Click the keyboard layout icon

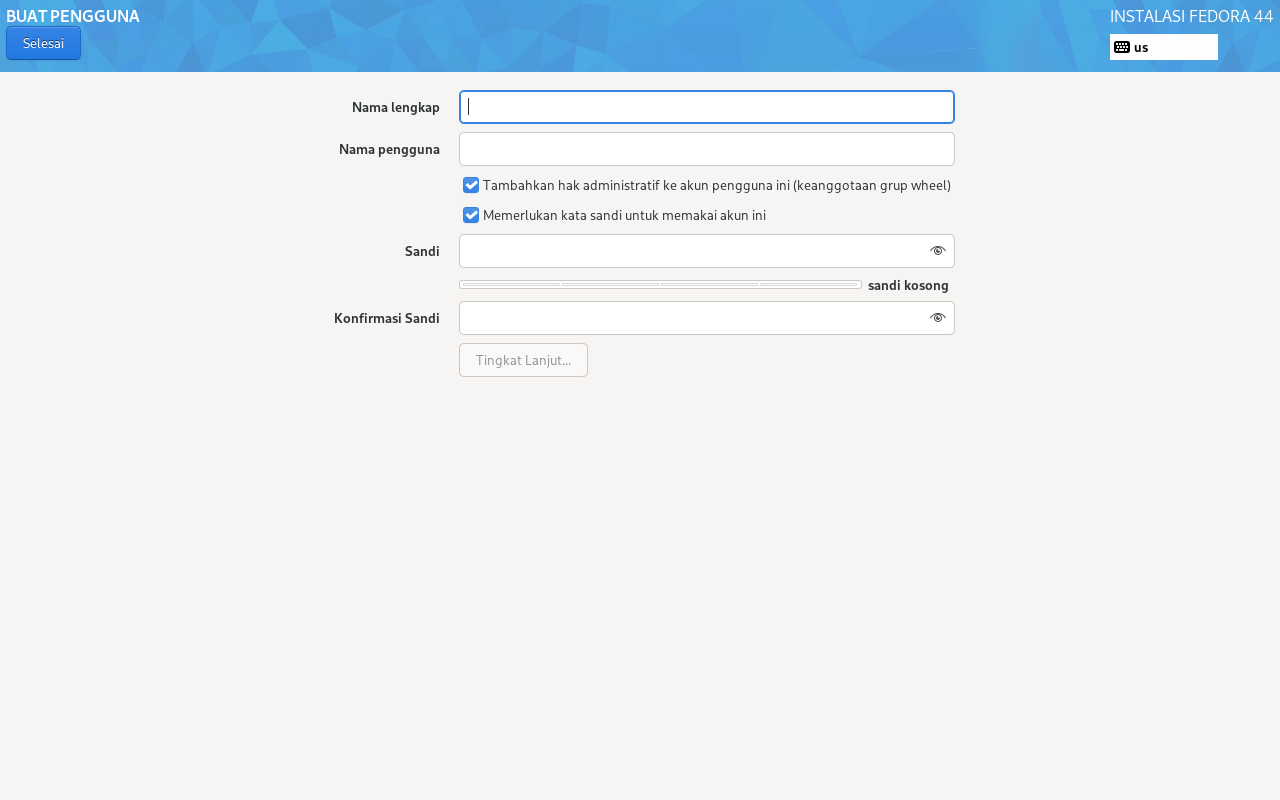pos(1122,47)
